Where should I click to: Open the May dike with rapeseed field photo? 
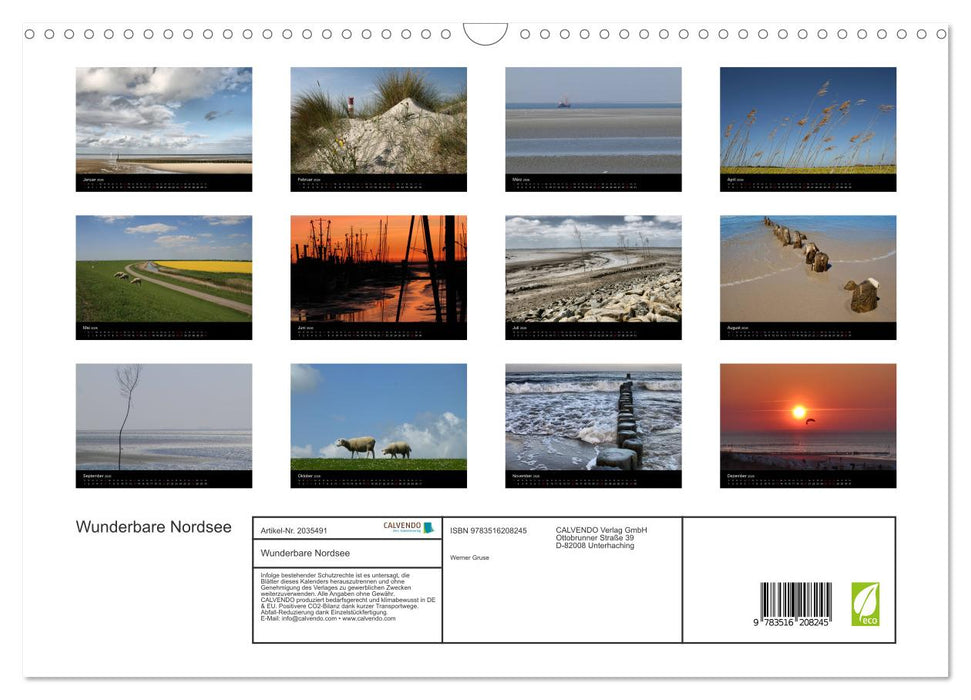164,269
